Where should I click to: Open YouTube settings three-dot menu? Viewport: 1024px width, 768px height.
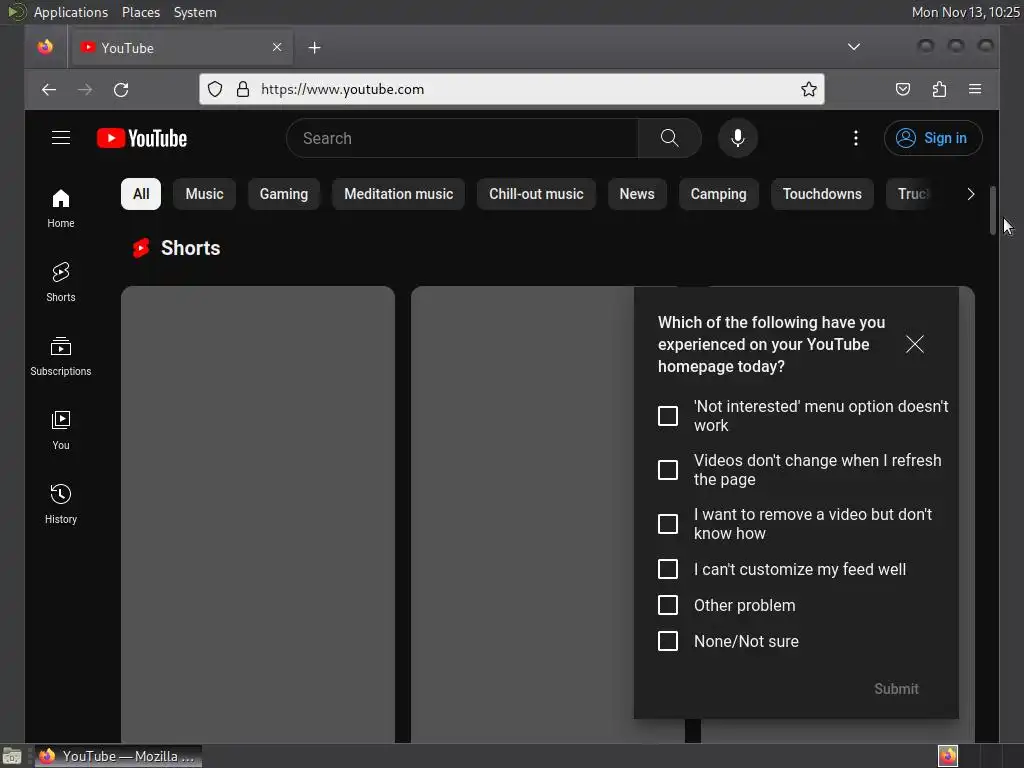[856, 138]
